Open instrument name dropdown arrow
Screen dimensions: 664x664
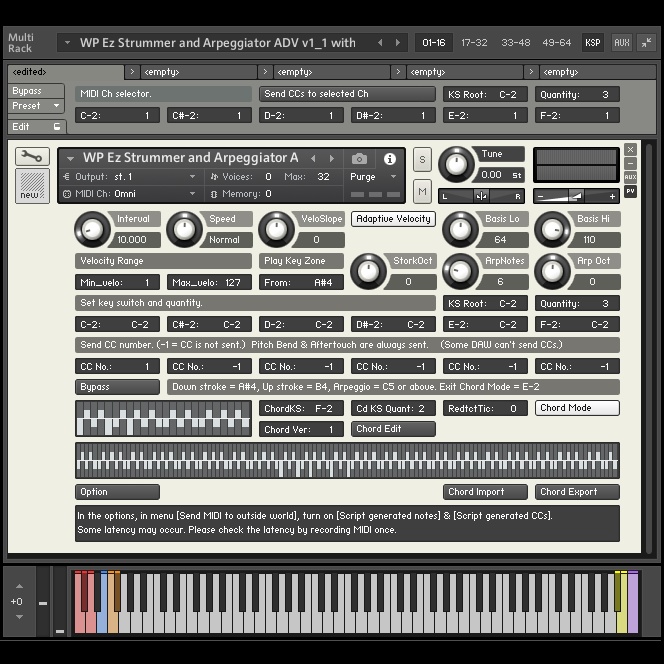coord(70,159)
